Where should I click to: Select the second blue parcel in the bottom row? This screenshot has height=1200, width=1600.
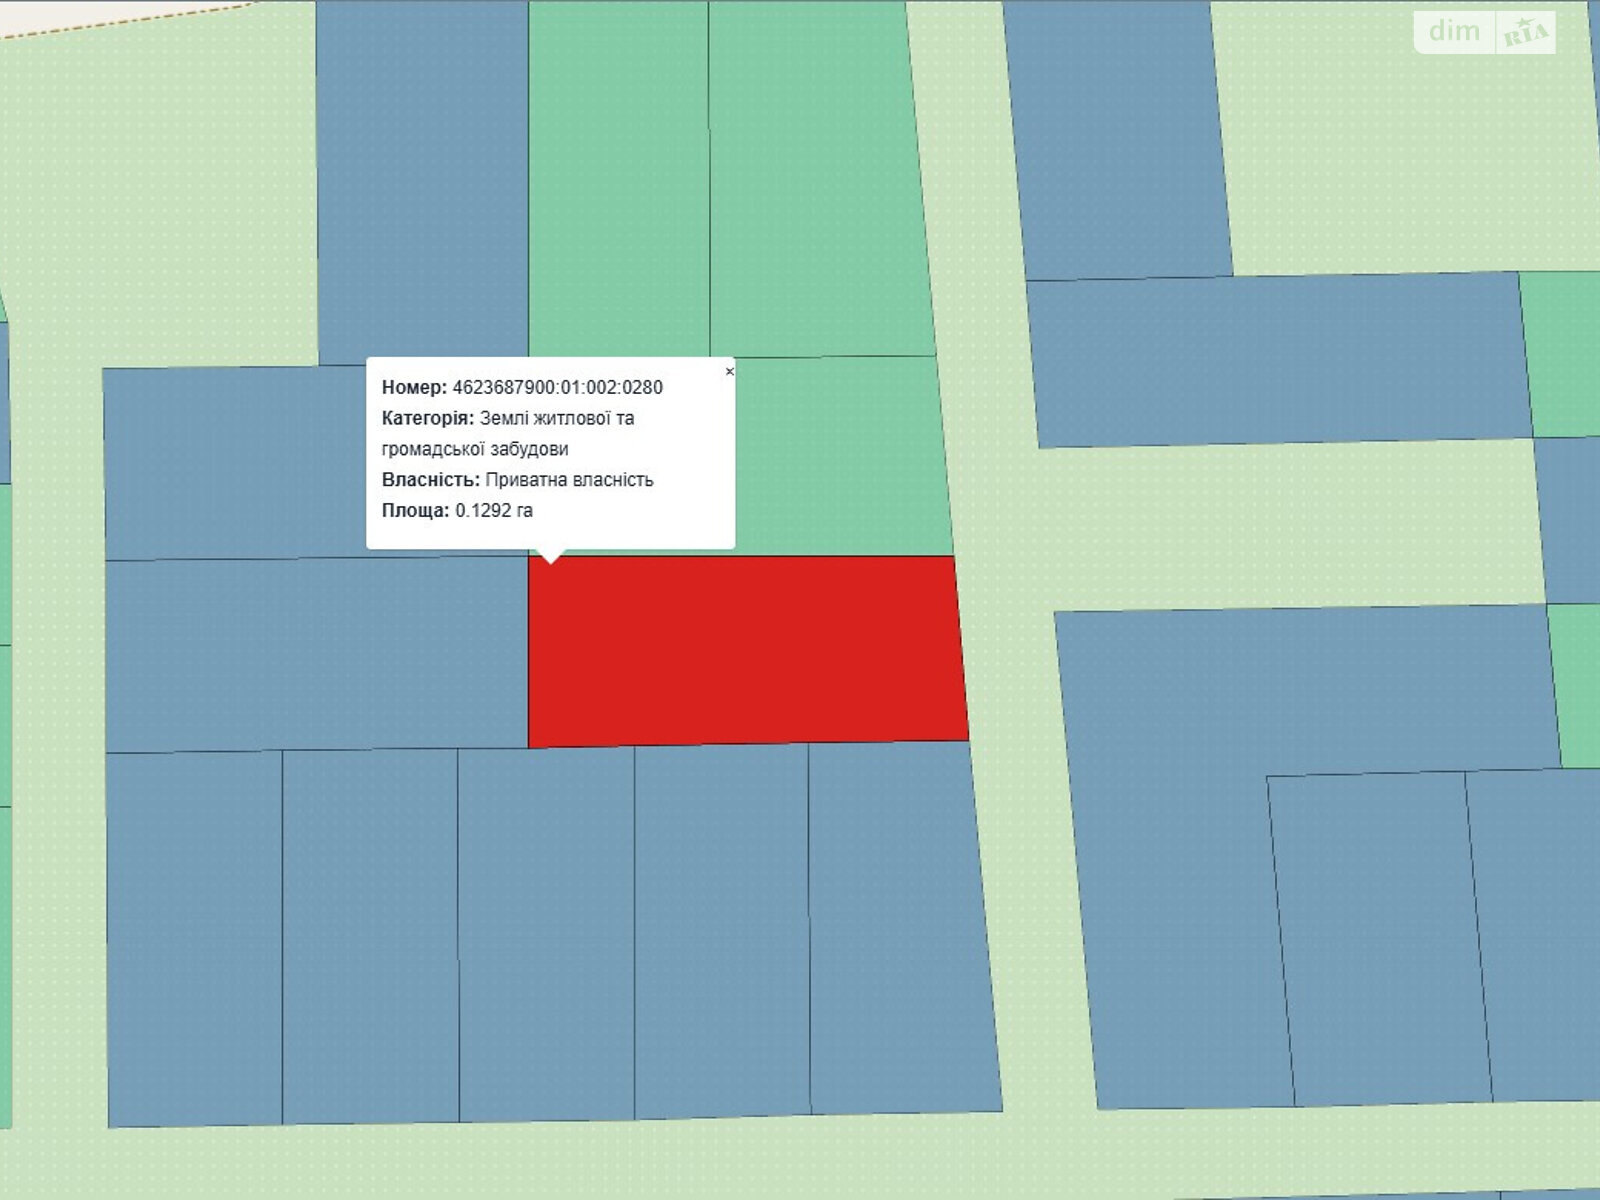[x=370, y=935]
